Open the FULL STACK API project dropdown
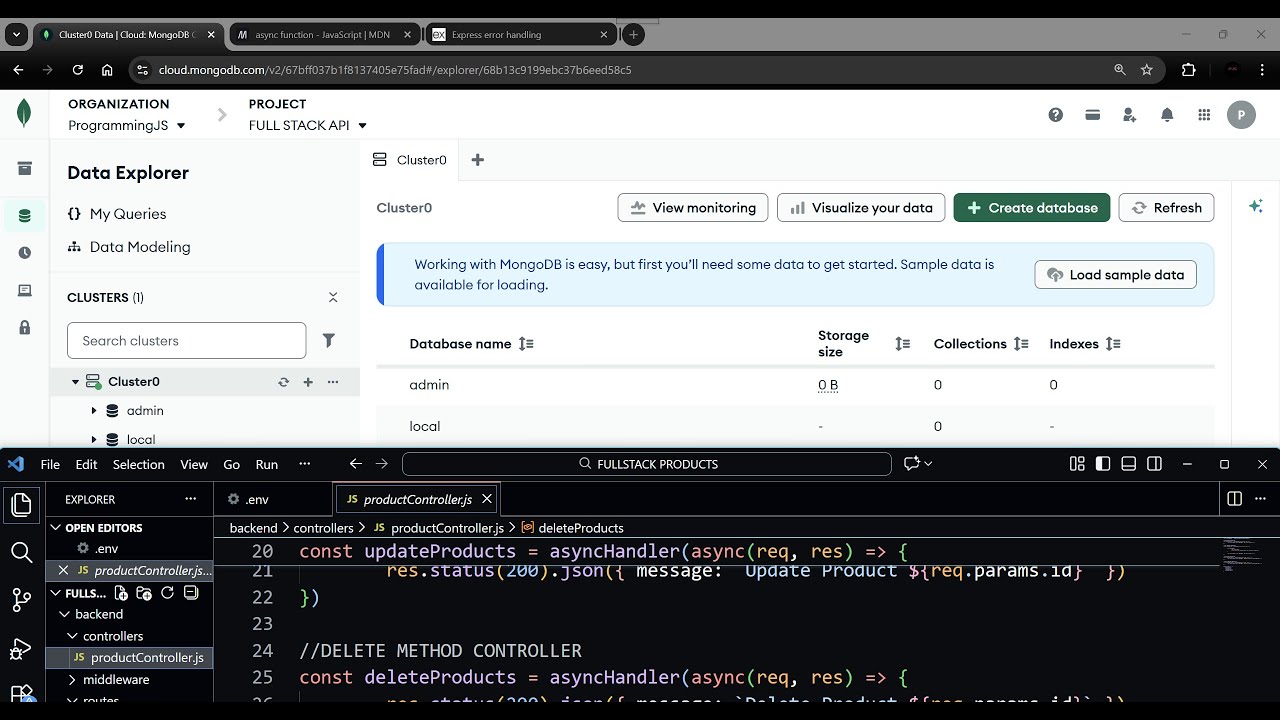 (x=308, y=126)
